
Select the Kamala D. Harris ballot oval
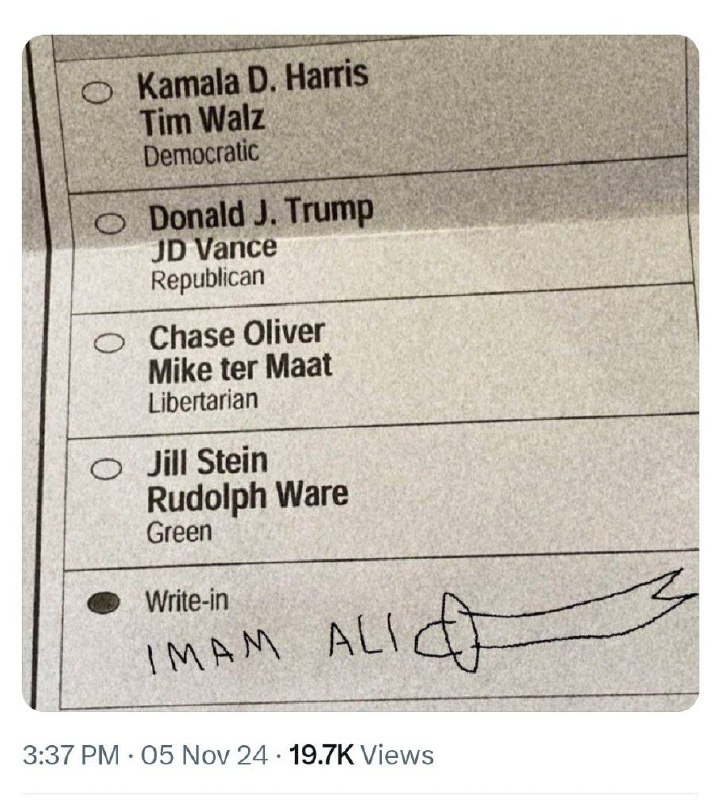(x=96, y=93)
